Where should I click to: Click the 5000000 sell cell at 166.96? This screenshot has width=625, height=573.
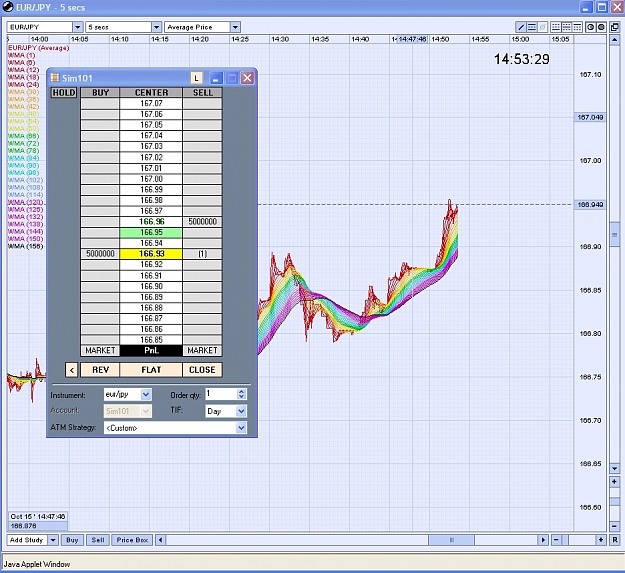(x=202, y=222)
